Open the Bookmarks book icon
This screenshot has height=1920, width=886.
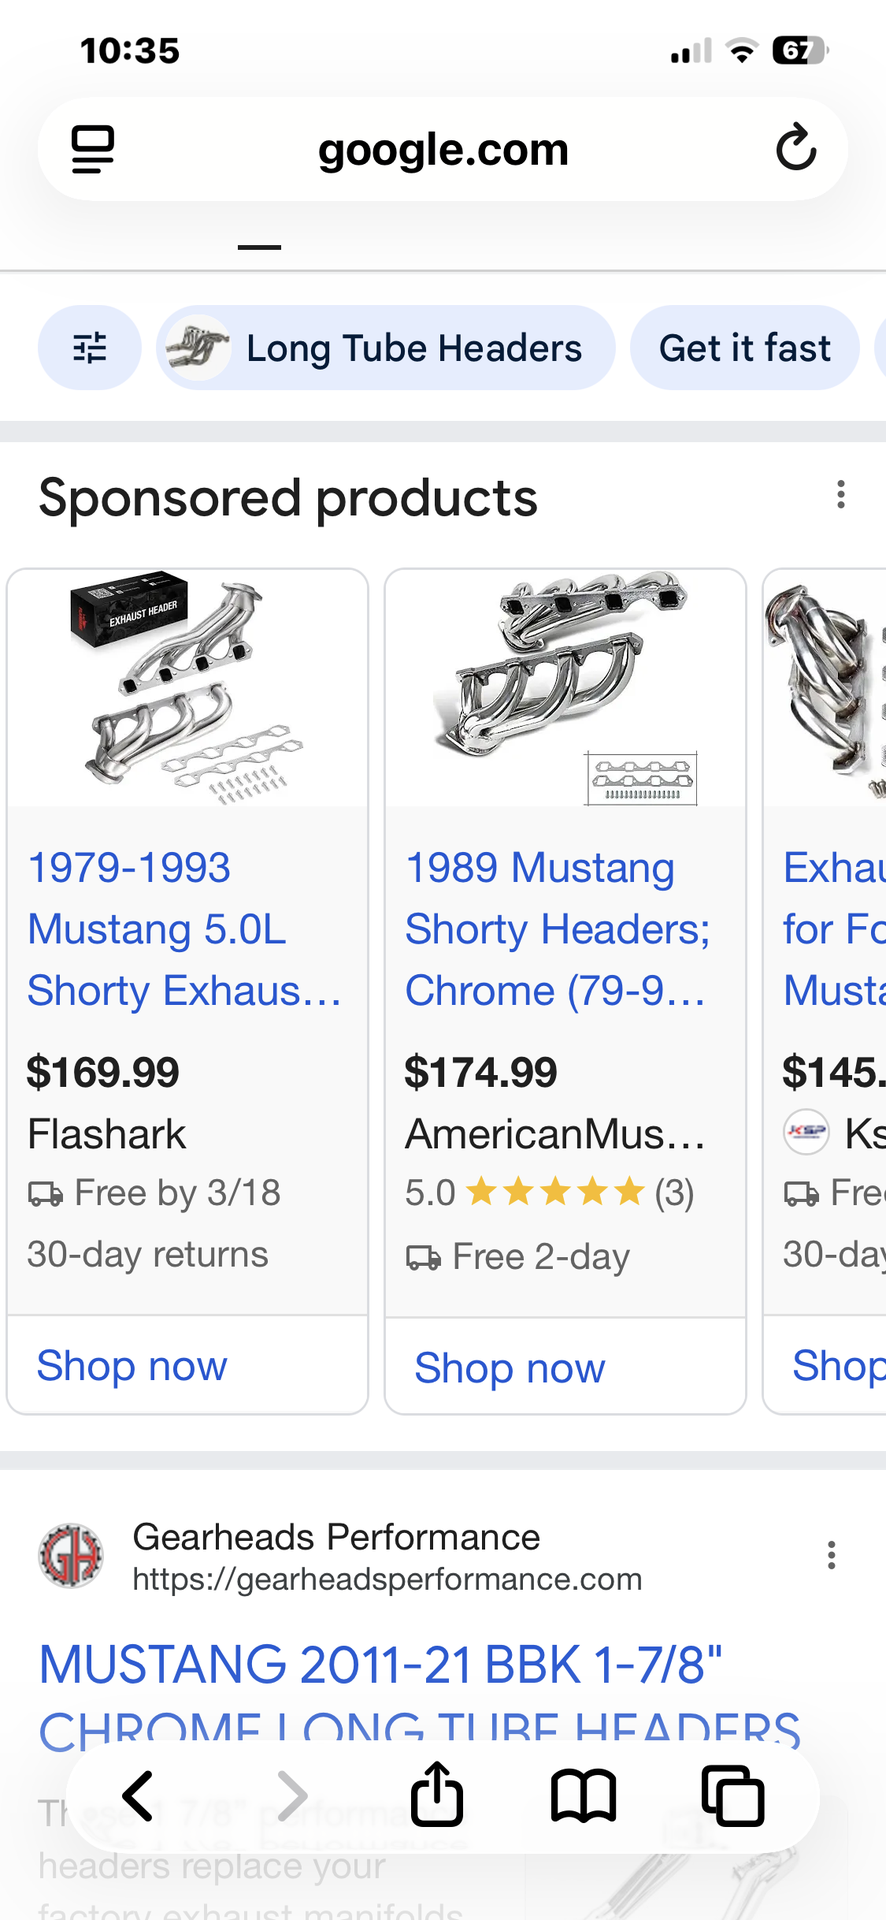(x=584, y=1795)
